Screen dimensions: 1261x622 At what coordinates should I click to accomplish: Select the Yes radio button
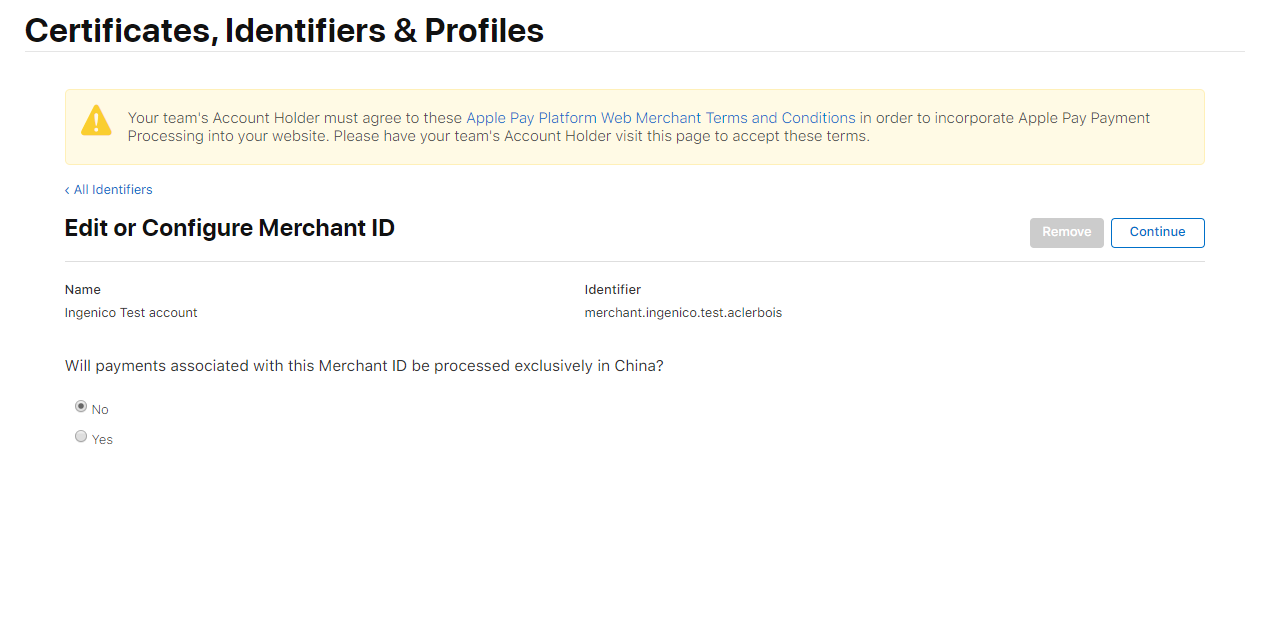tap(81, 437)
